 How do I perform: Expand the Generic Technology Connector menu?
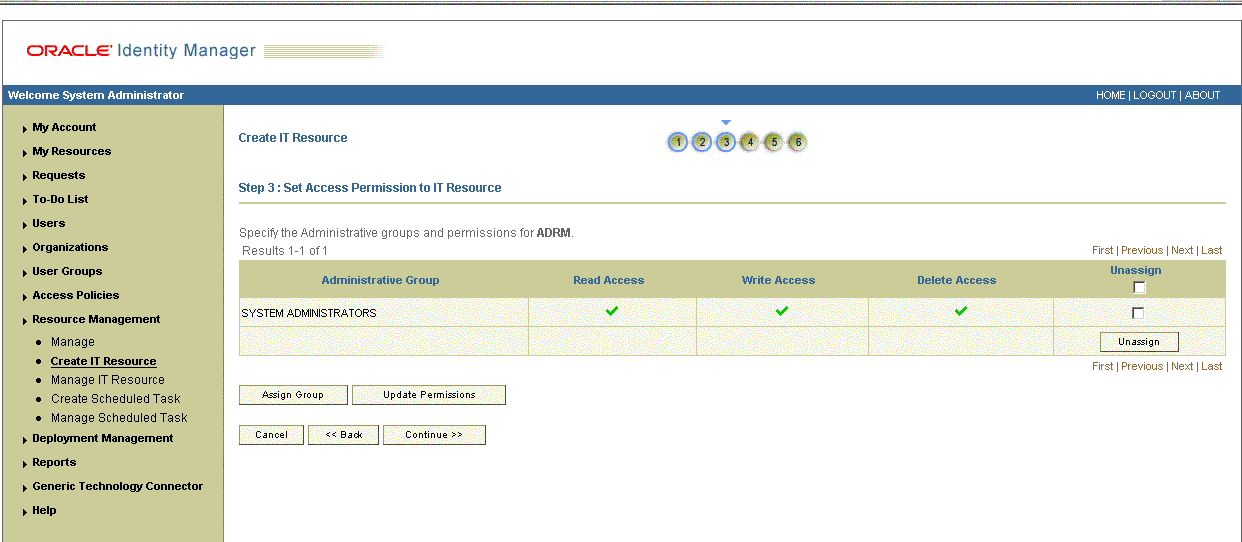[117, 487]
